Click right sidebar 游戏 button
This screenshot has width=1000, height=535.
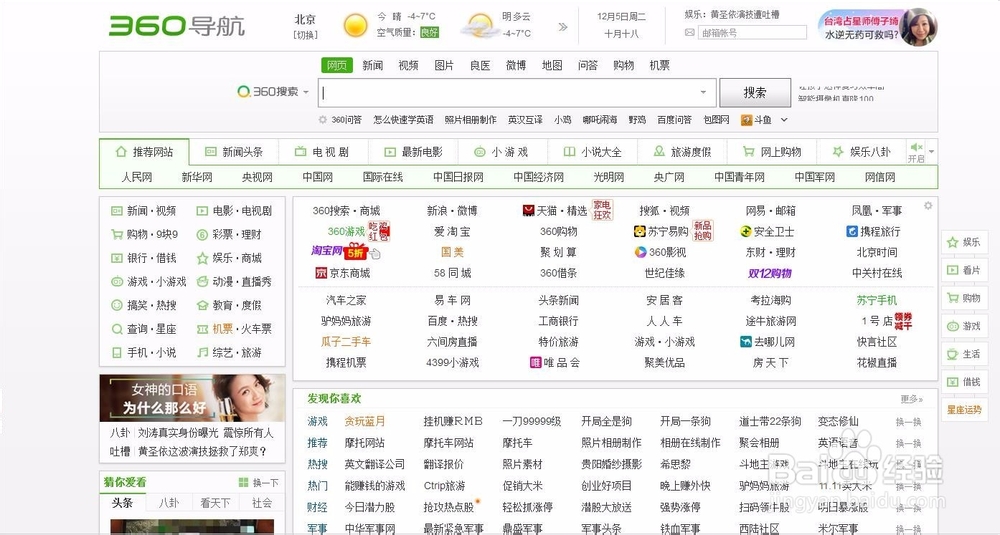click(x=964, y=326)
